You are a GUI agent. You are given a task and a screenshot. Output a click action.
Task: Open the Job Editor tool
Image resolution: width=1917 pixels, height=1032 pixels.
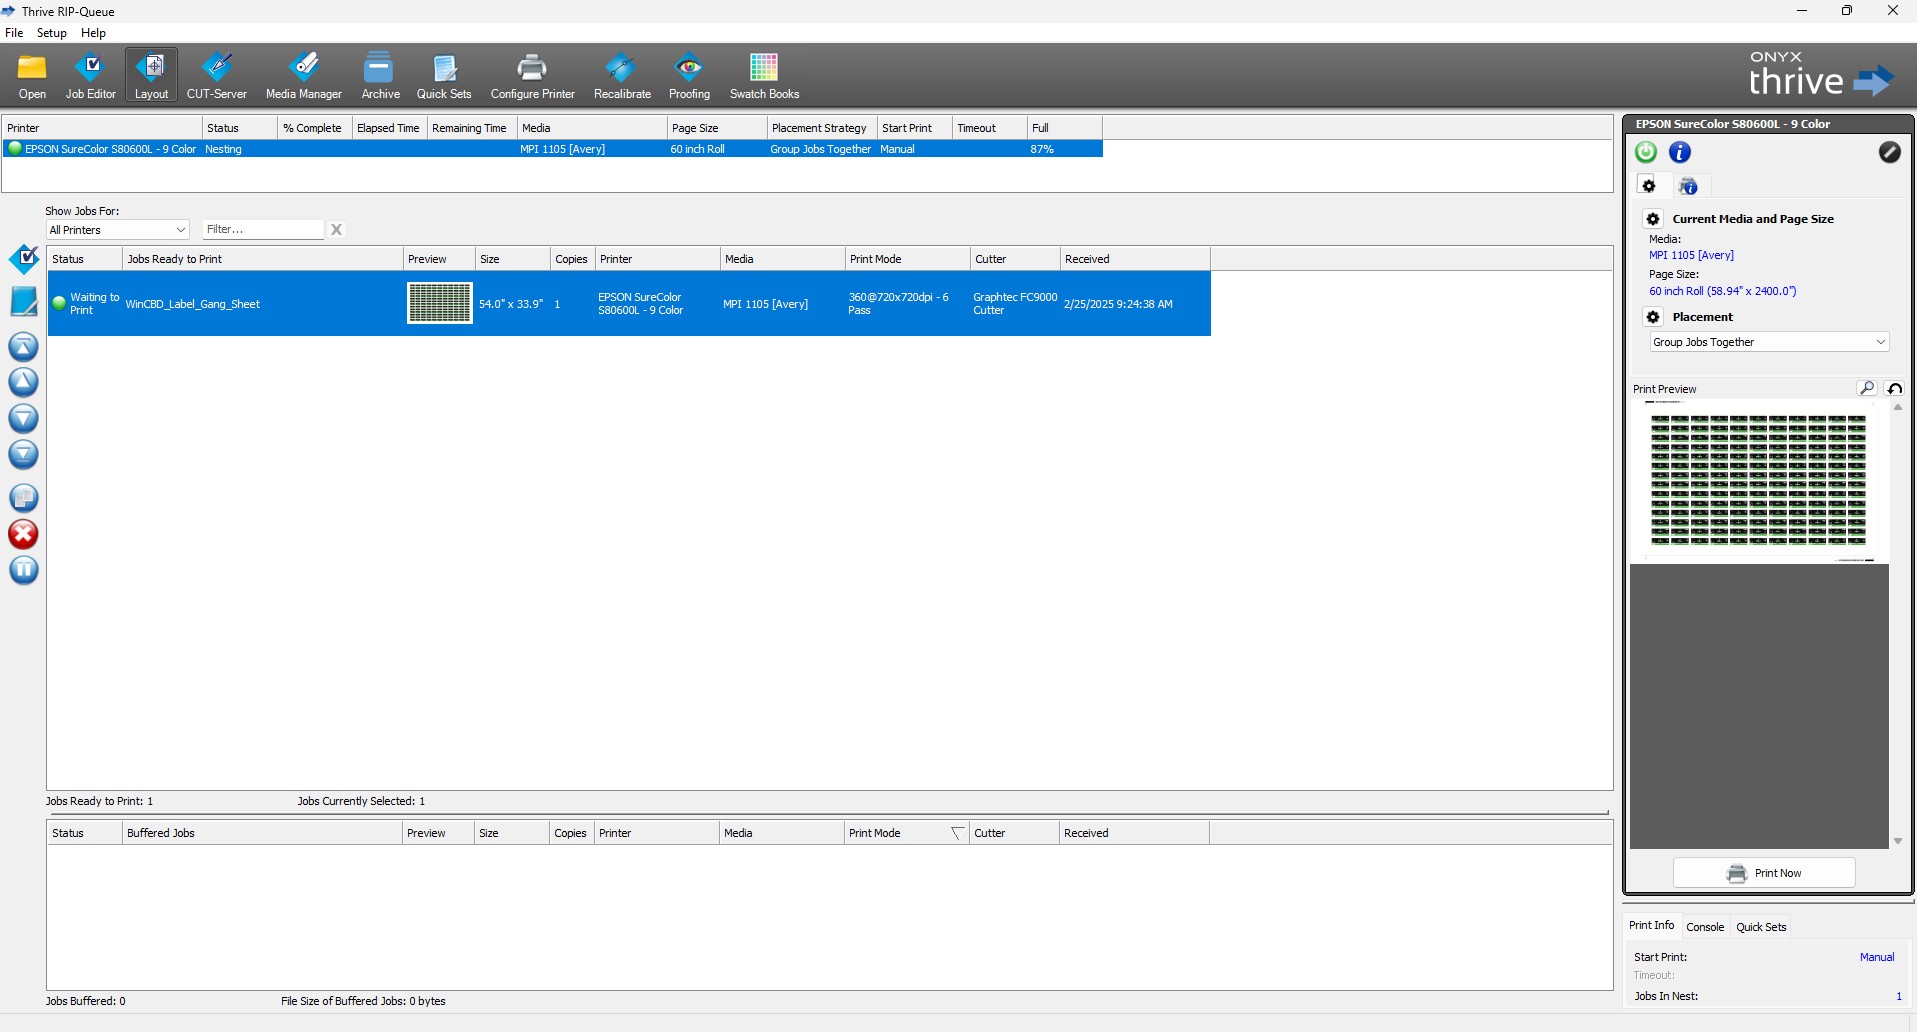tap(91, 76)
